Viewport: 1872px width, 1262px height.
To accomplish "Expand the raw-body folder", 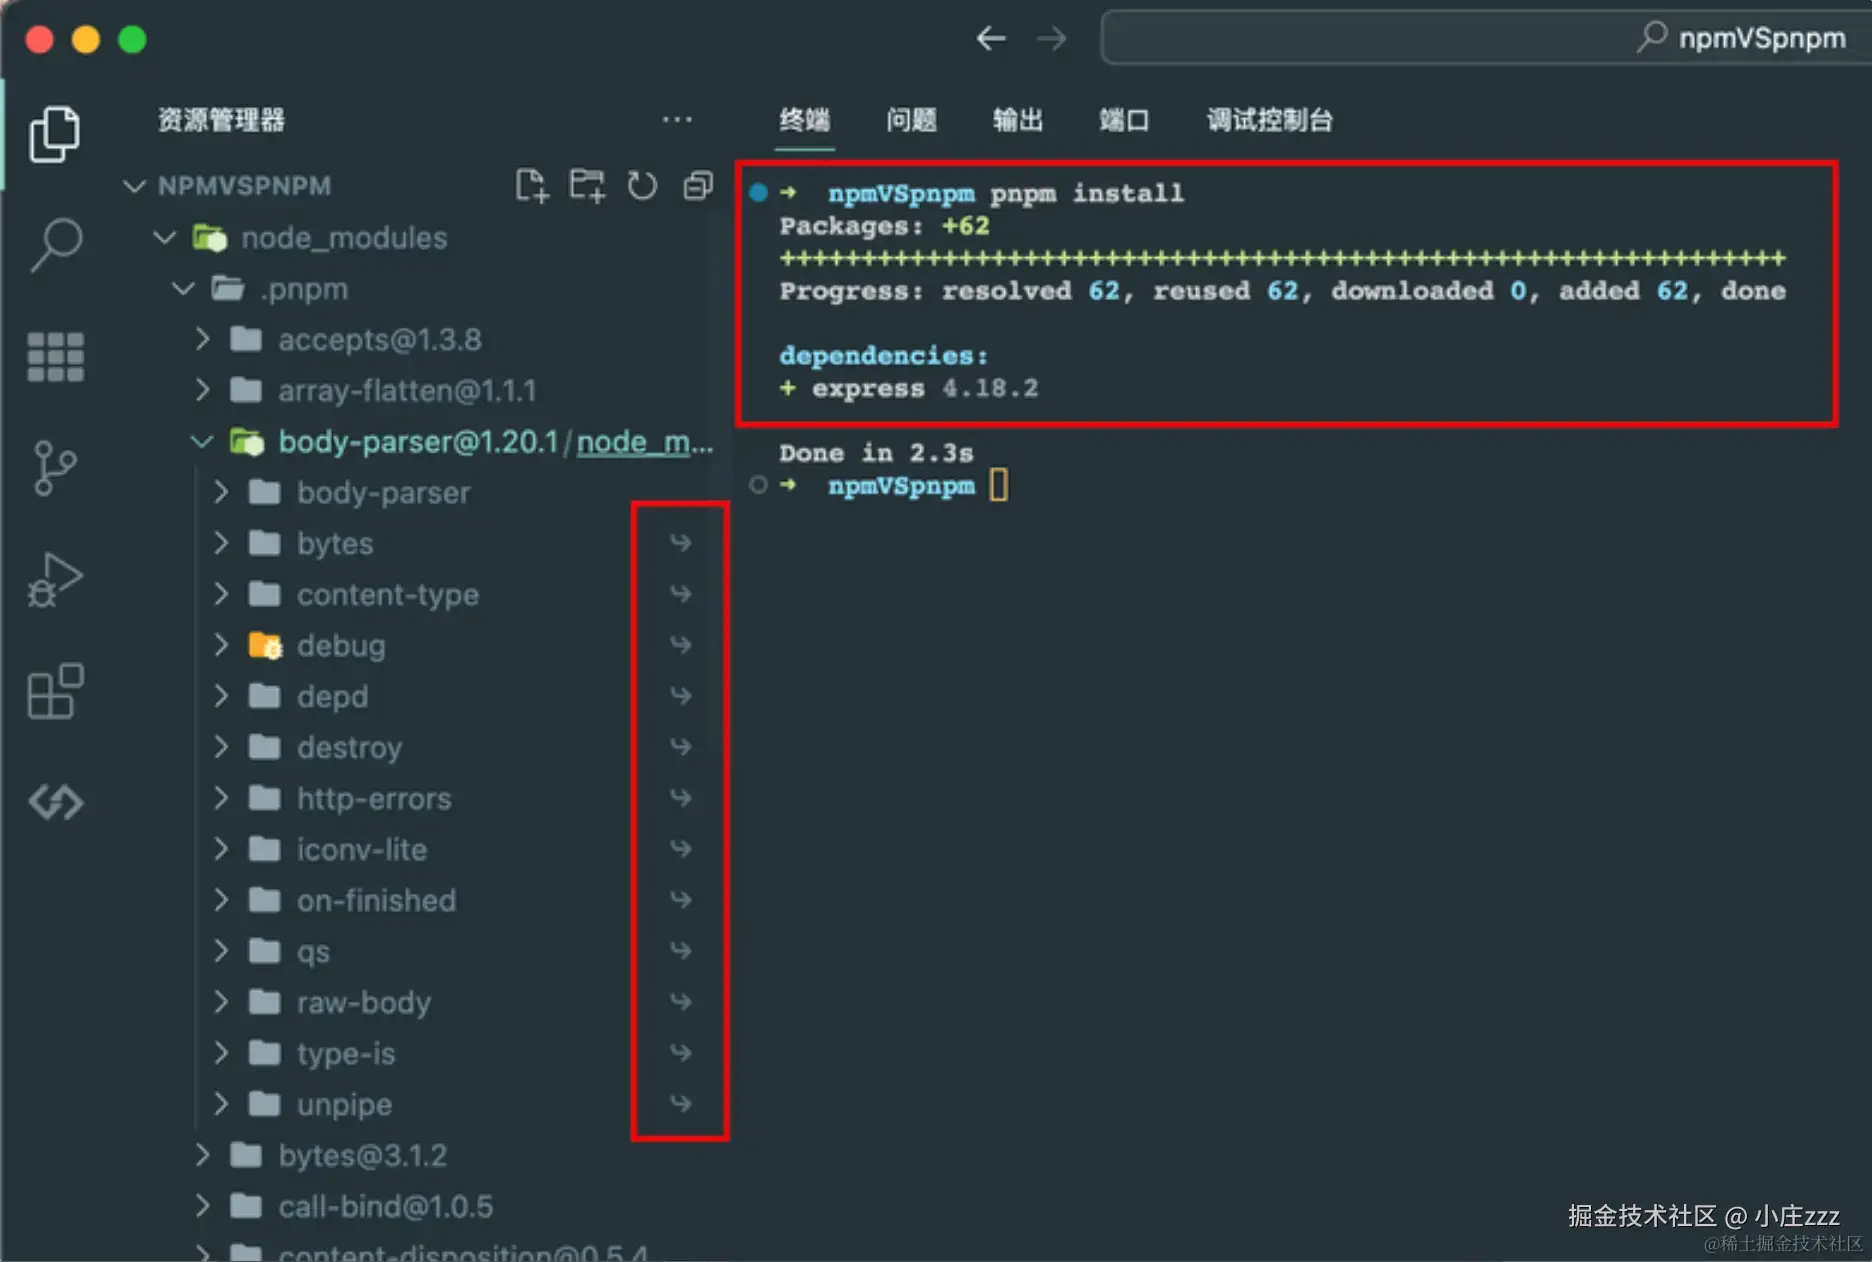I will tap(221, 1002).
